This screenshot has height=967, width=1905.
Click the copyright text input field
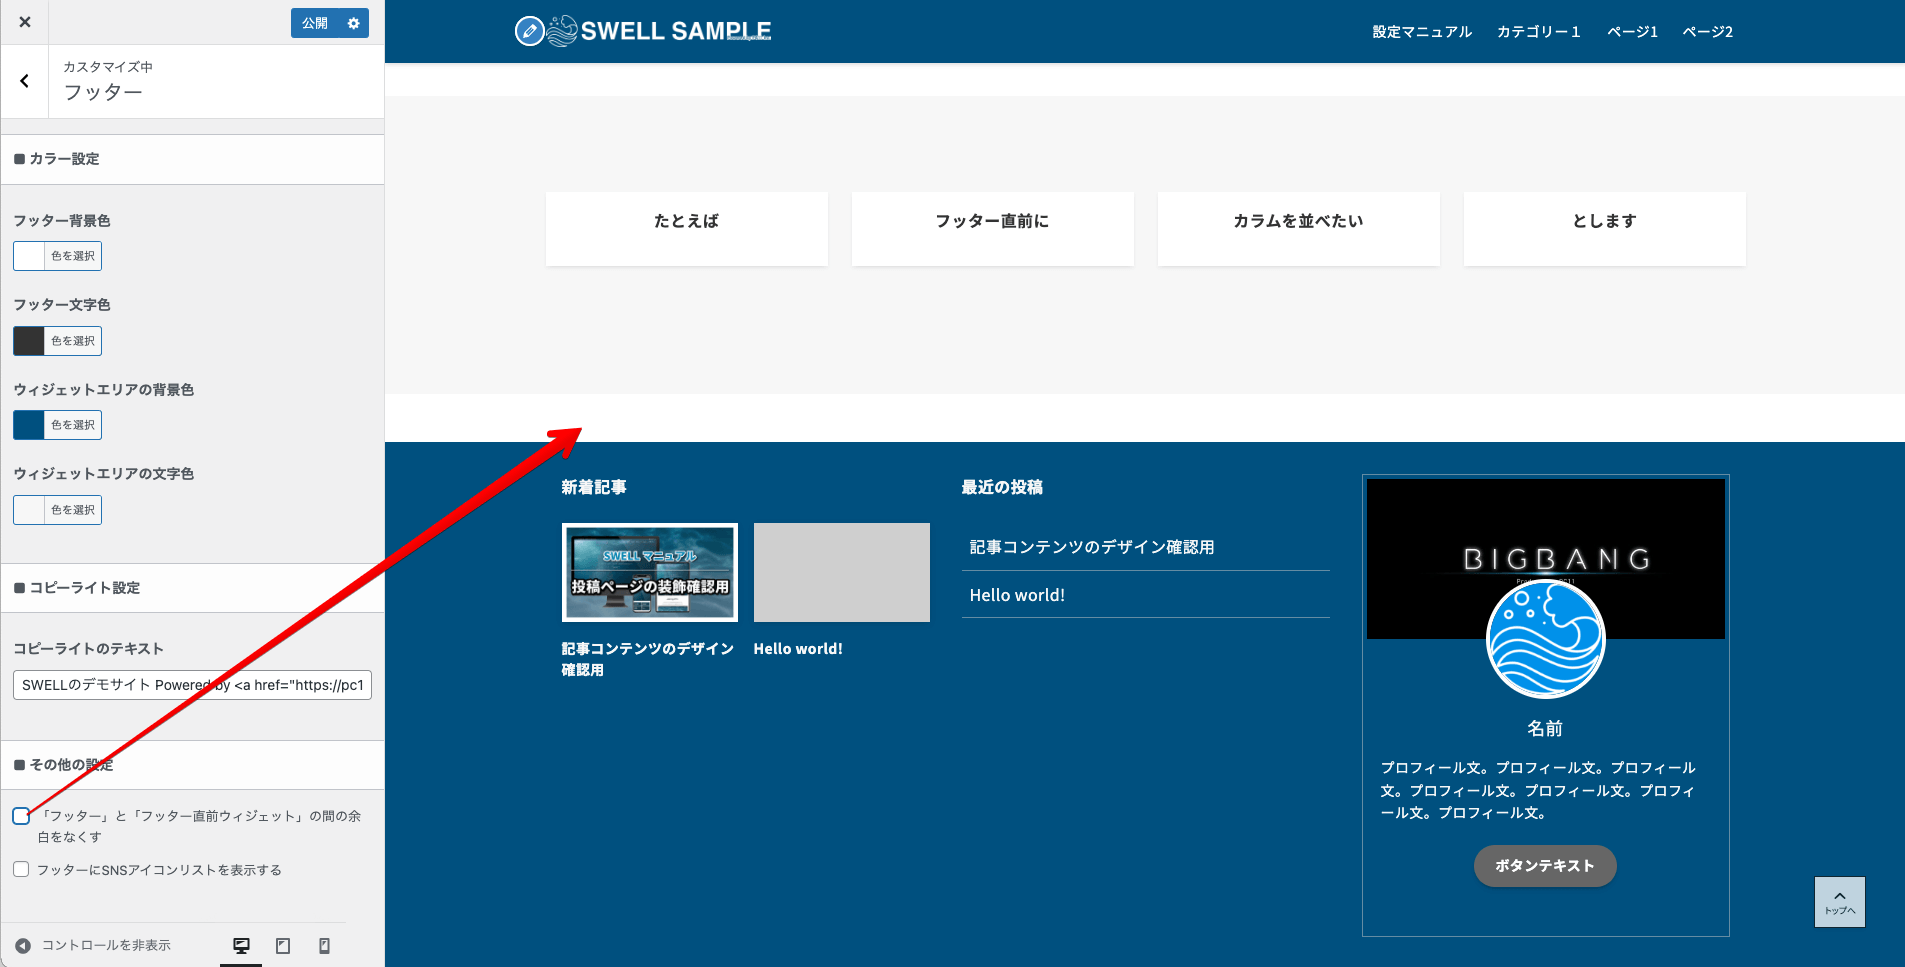click(192, 684)
